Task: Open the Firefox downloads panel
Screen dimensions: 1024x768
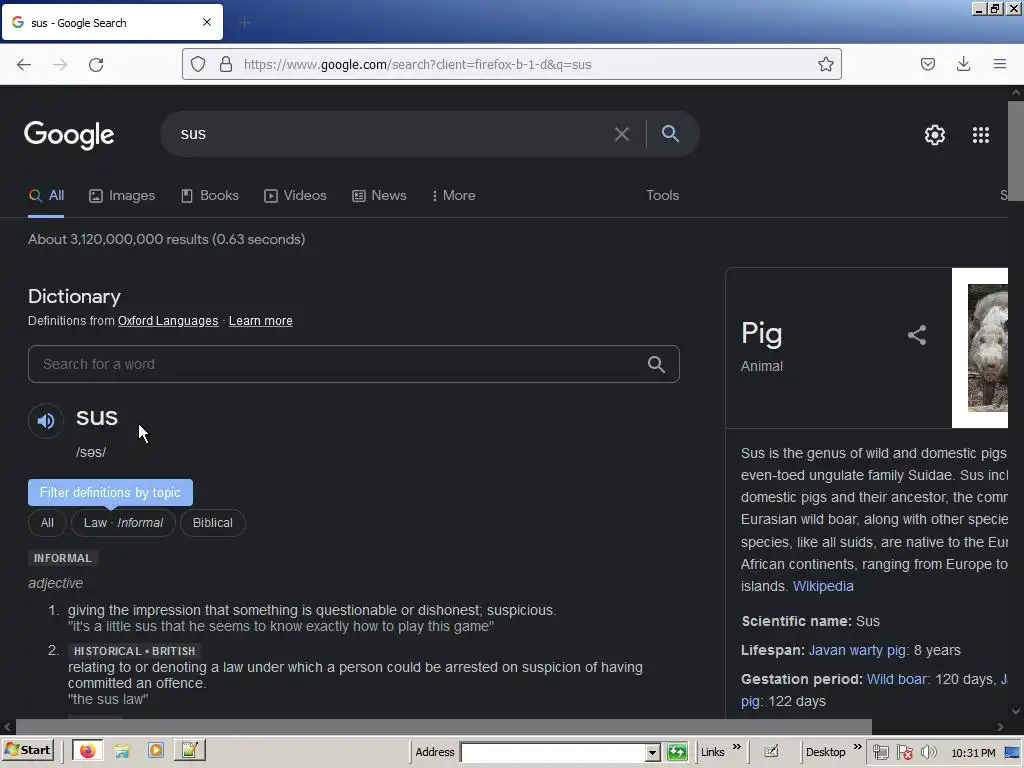Action: point(963,64)
